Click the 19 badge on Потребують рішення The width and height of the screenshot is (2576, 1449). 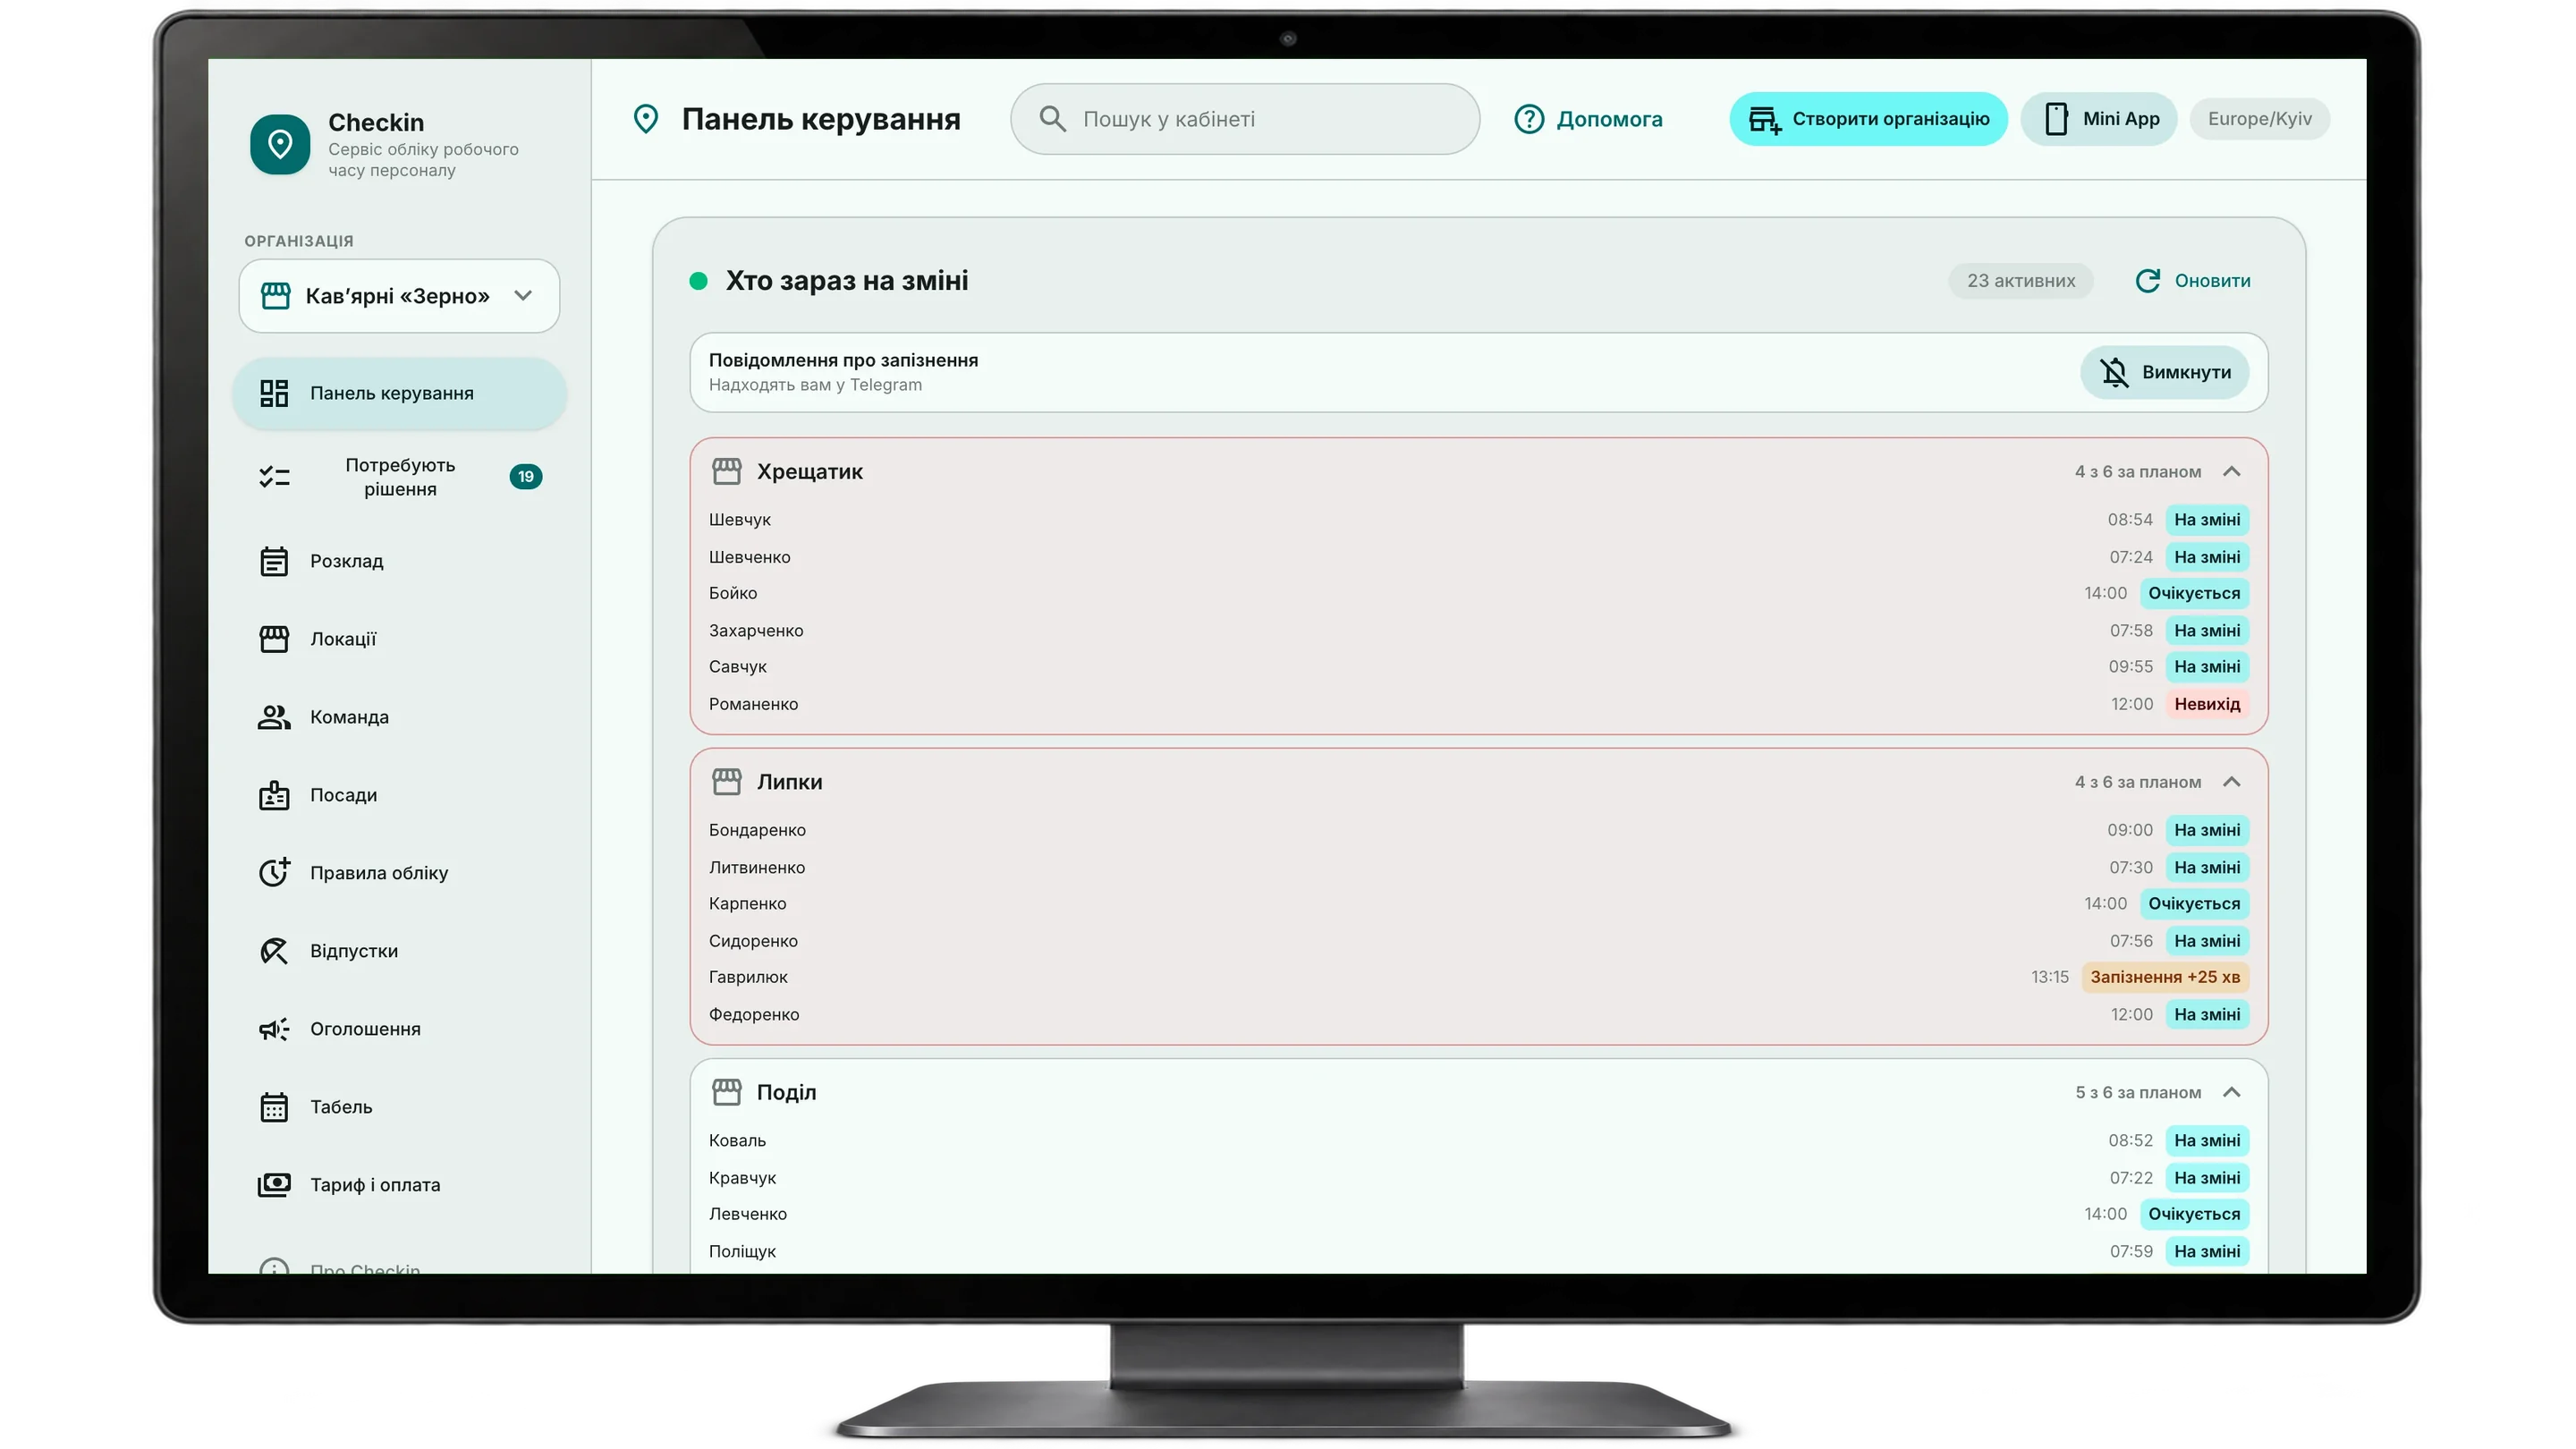pos(526,477)
